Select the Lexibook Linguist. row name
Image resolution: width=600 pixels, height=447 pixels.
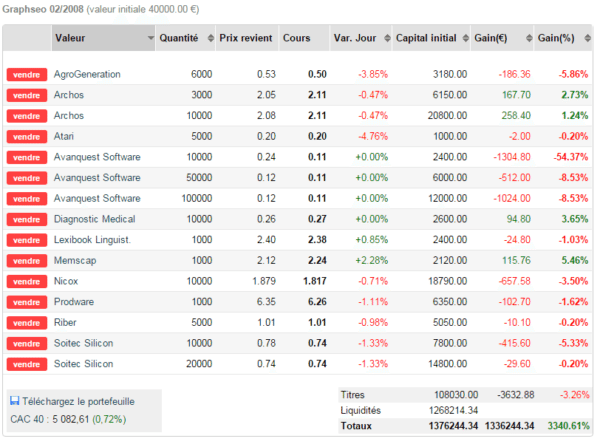point(92,240)
